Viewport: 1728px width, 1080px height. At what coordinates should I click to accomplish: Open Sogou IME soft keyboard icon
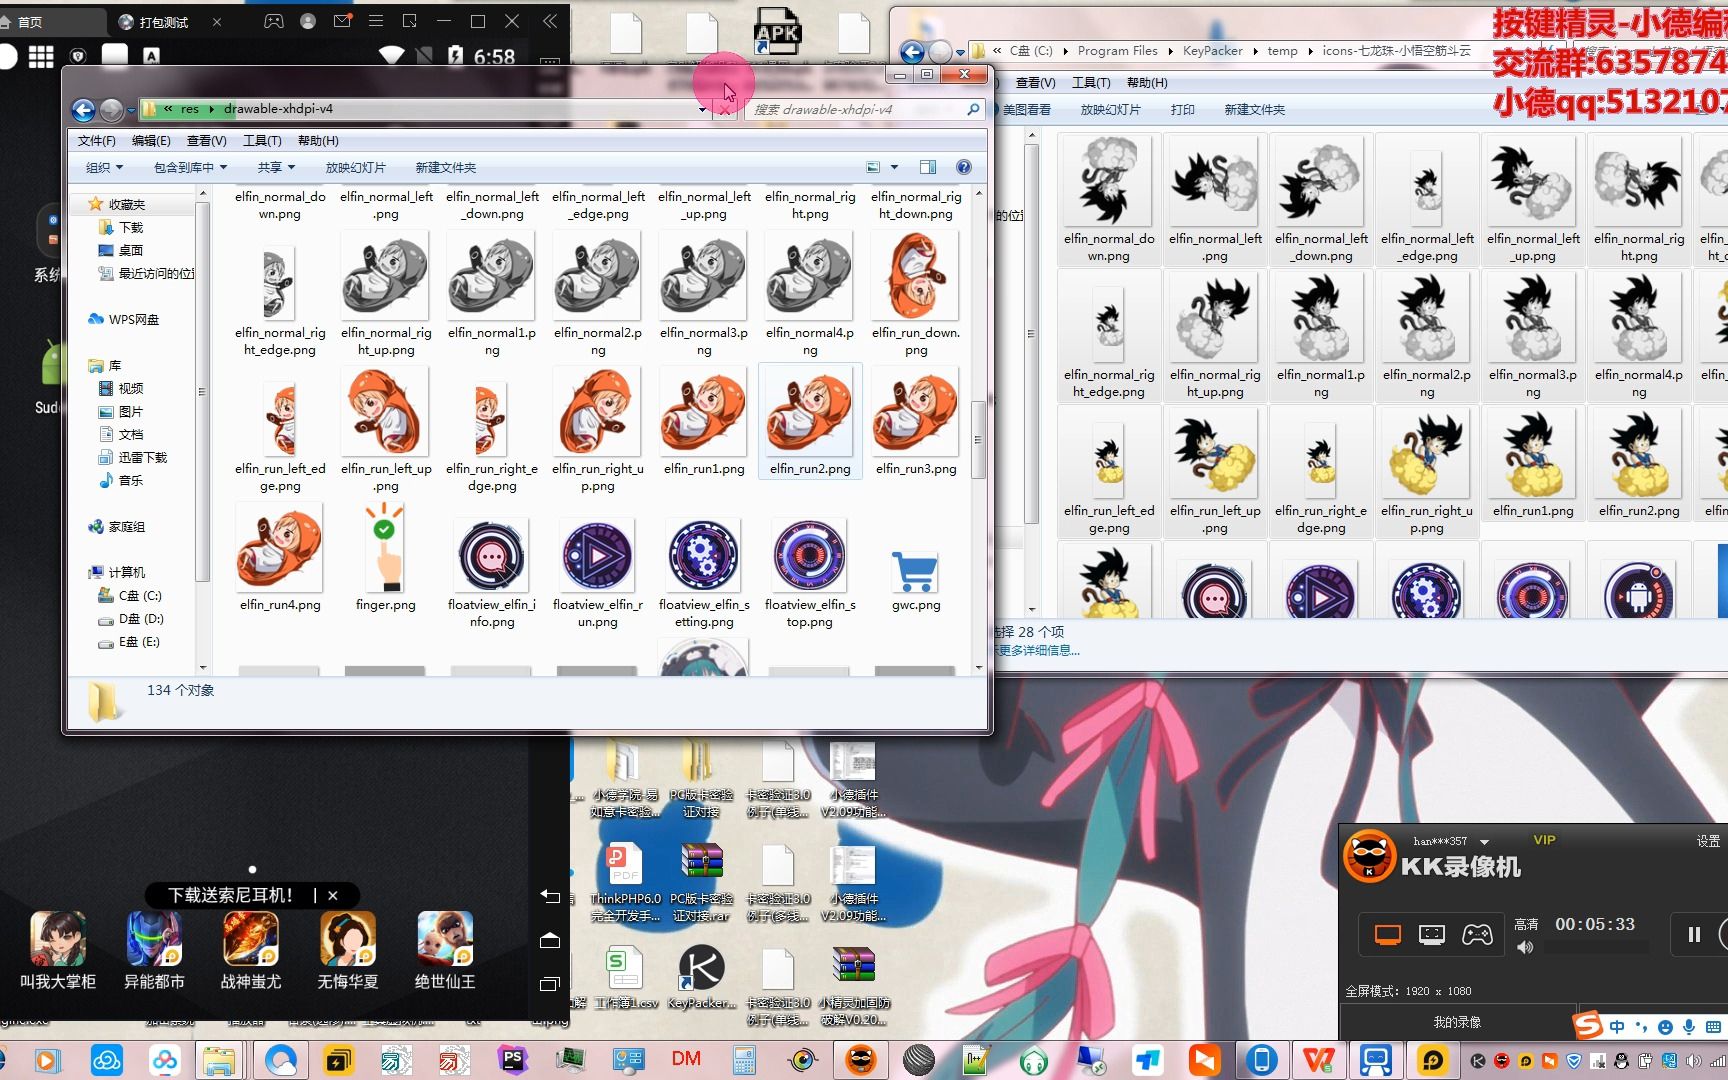(x=1713, y=1027)
